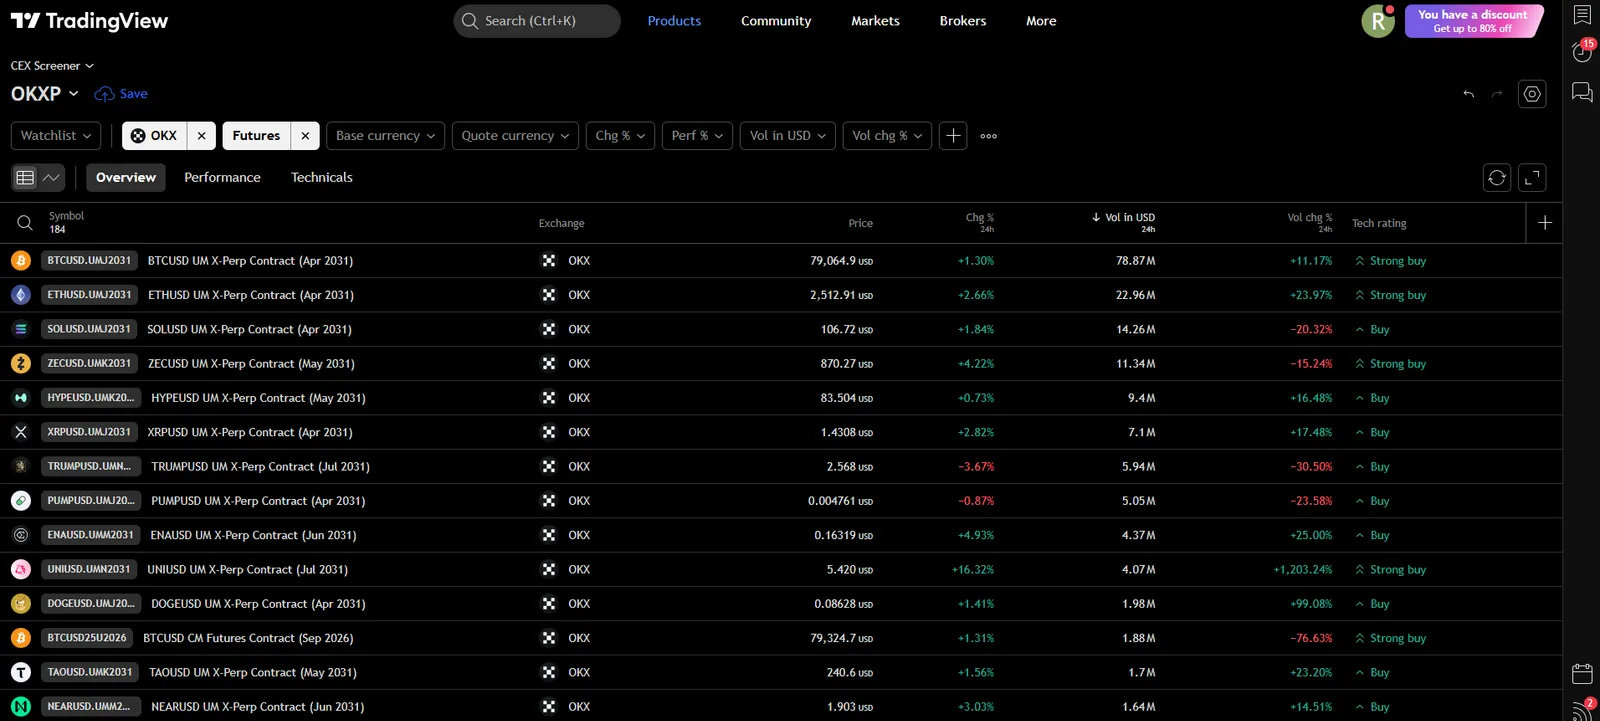1600x721 pixels.
Task: Open the Vol chg % filter dropdown
Action: point(887,136)
